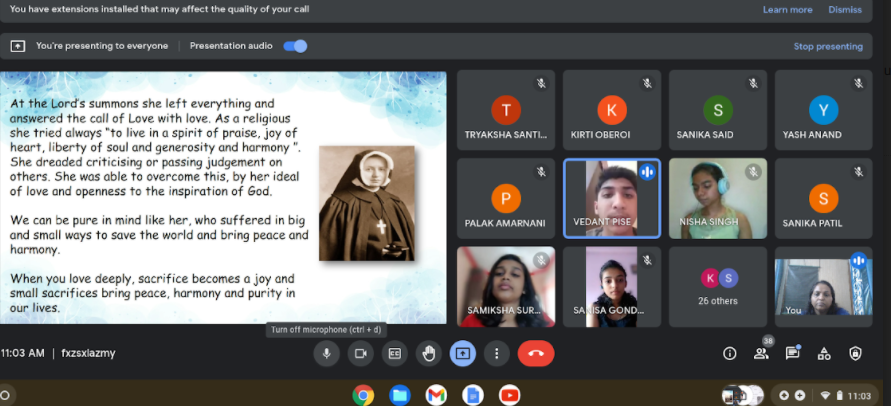Select Vedant Pise video tile

click(611, 198)
